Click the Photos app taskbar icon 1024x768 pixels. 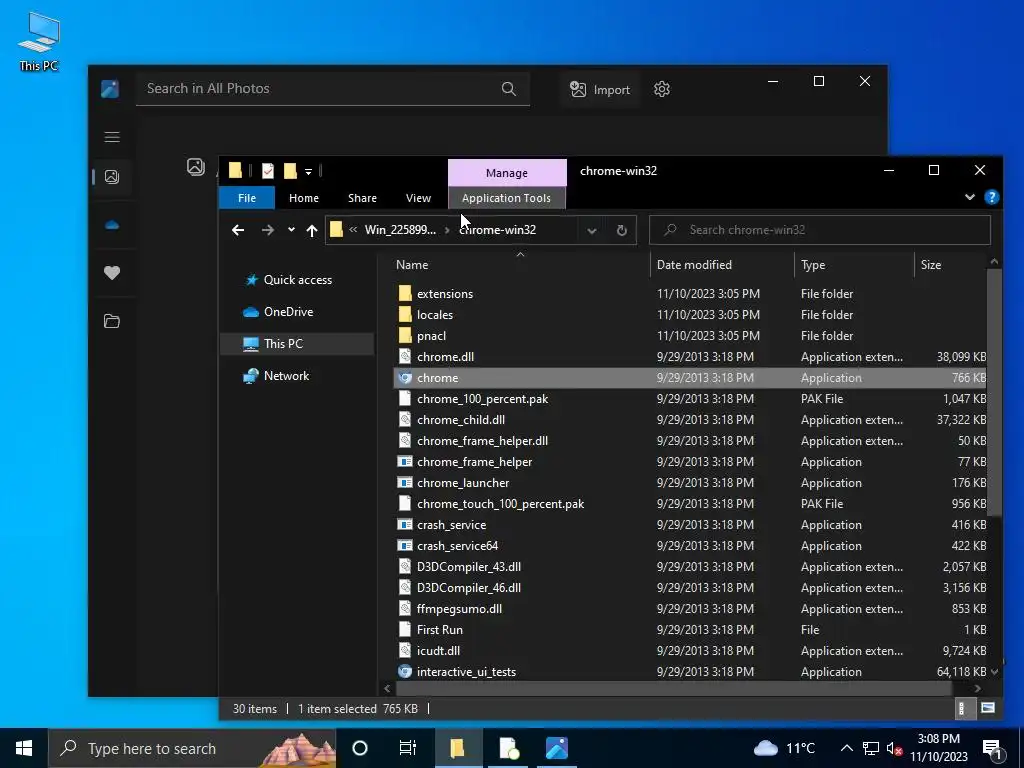(556, 748)
